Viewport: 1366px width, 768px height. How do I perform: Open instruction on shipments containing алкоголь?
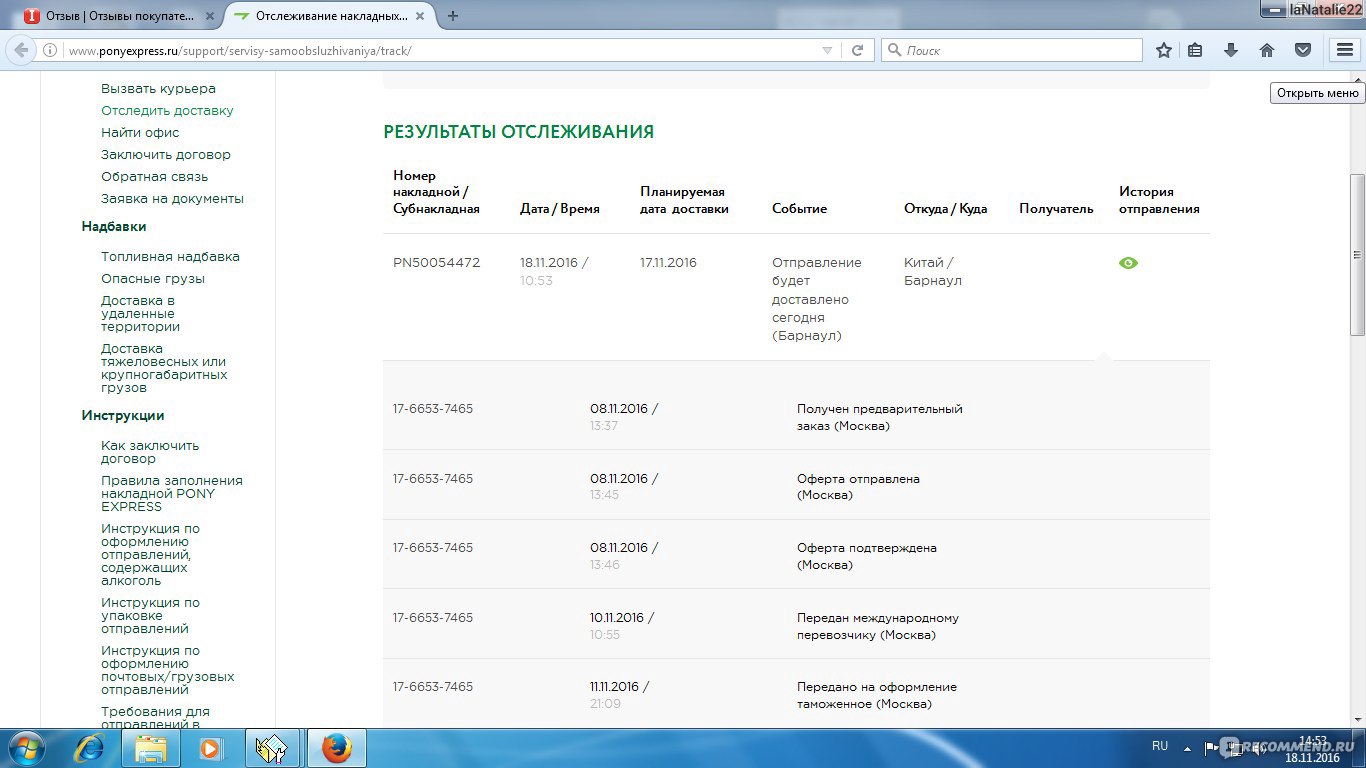tap(150, 555)
